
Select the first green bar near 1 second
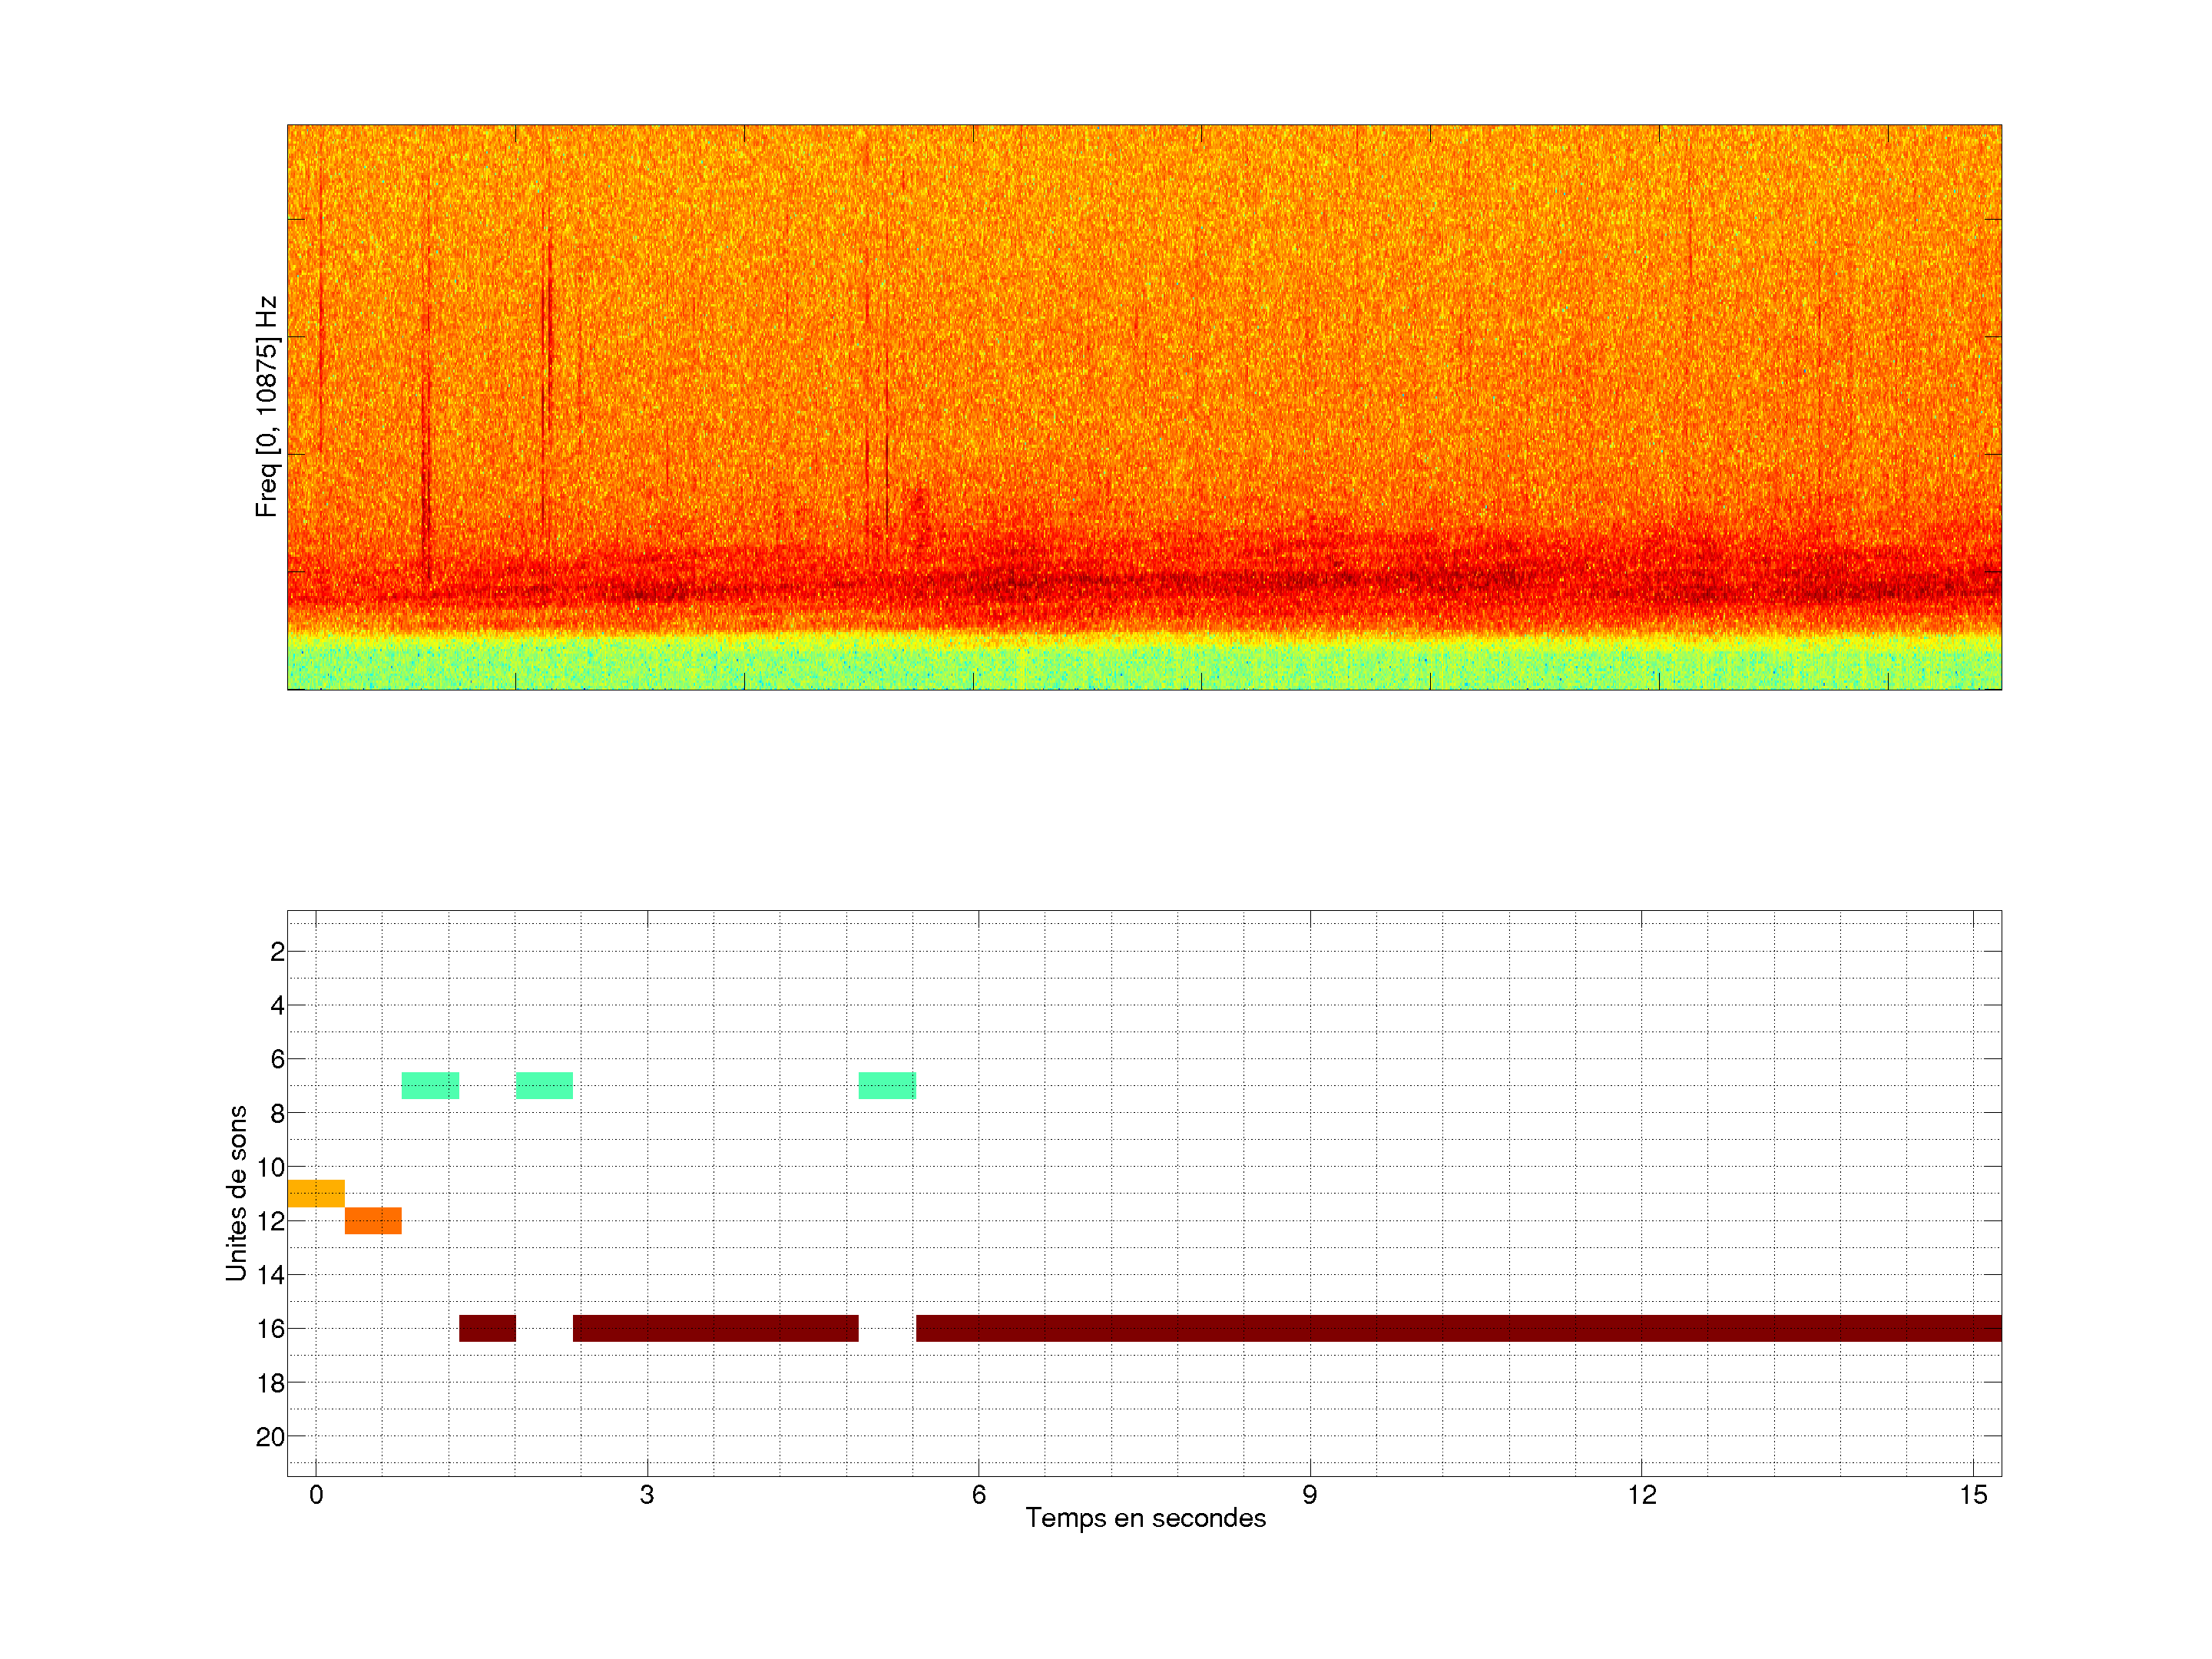430,1085
